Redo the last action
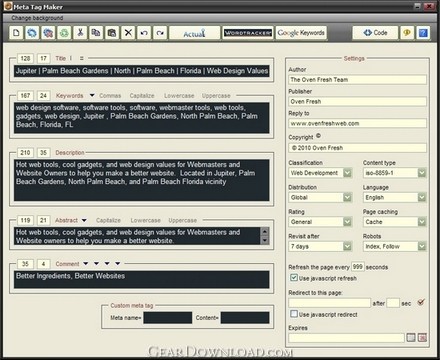The height and width of the screenshot is (360, 440). [x=160, y=33]
